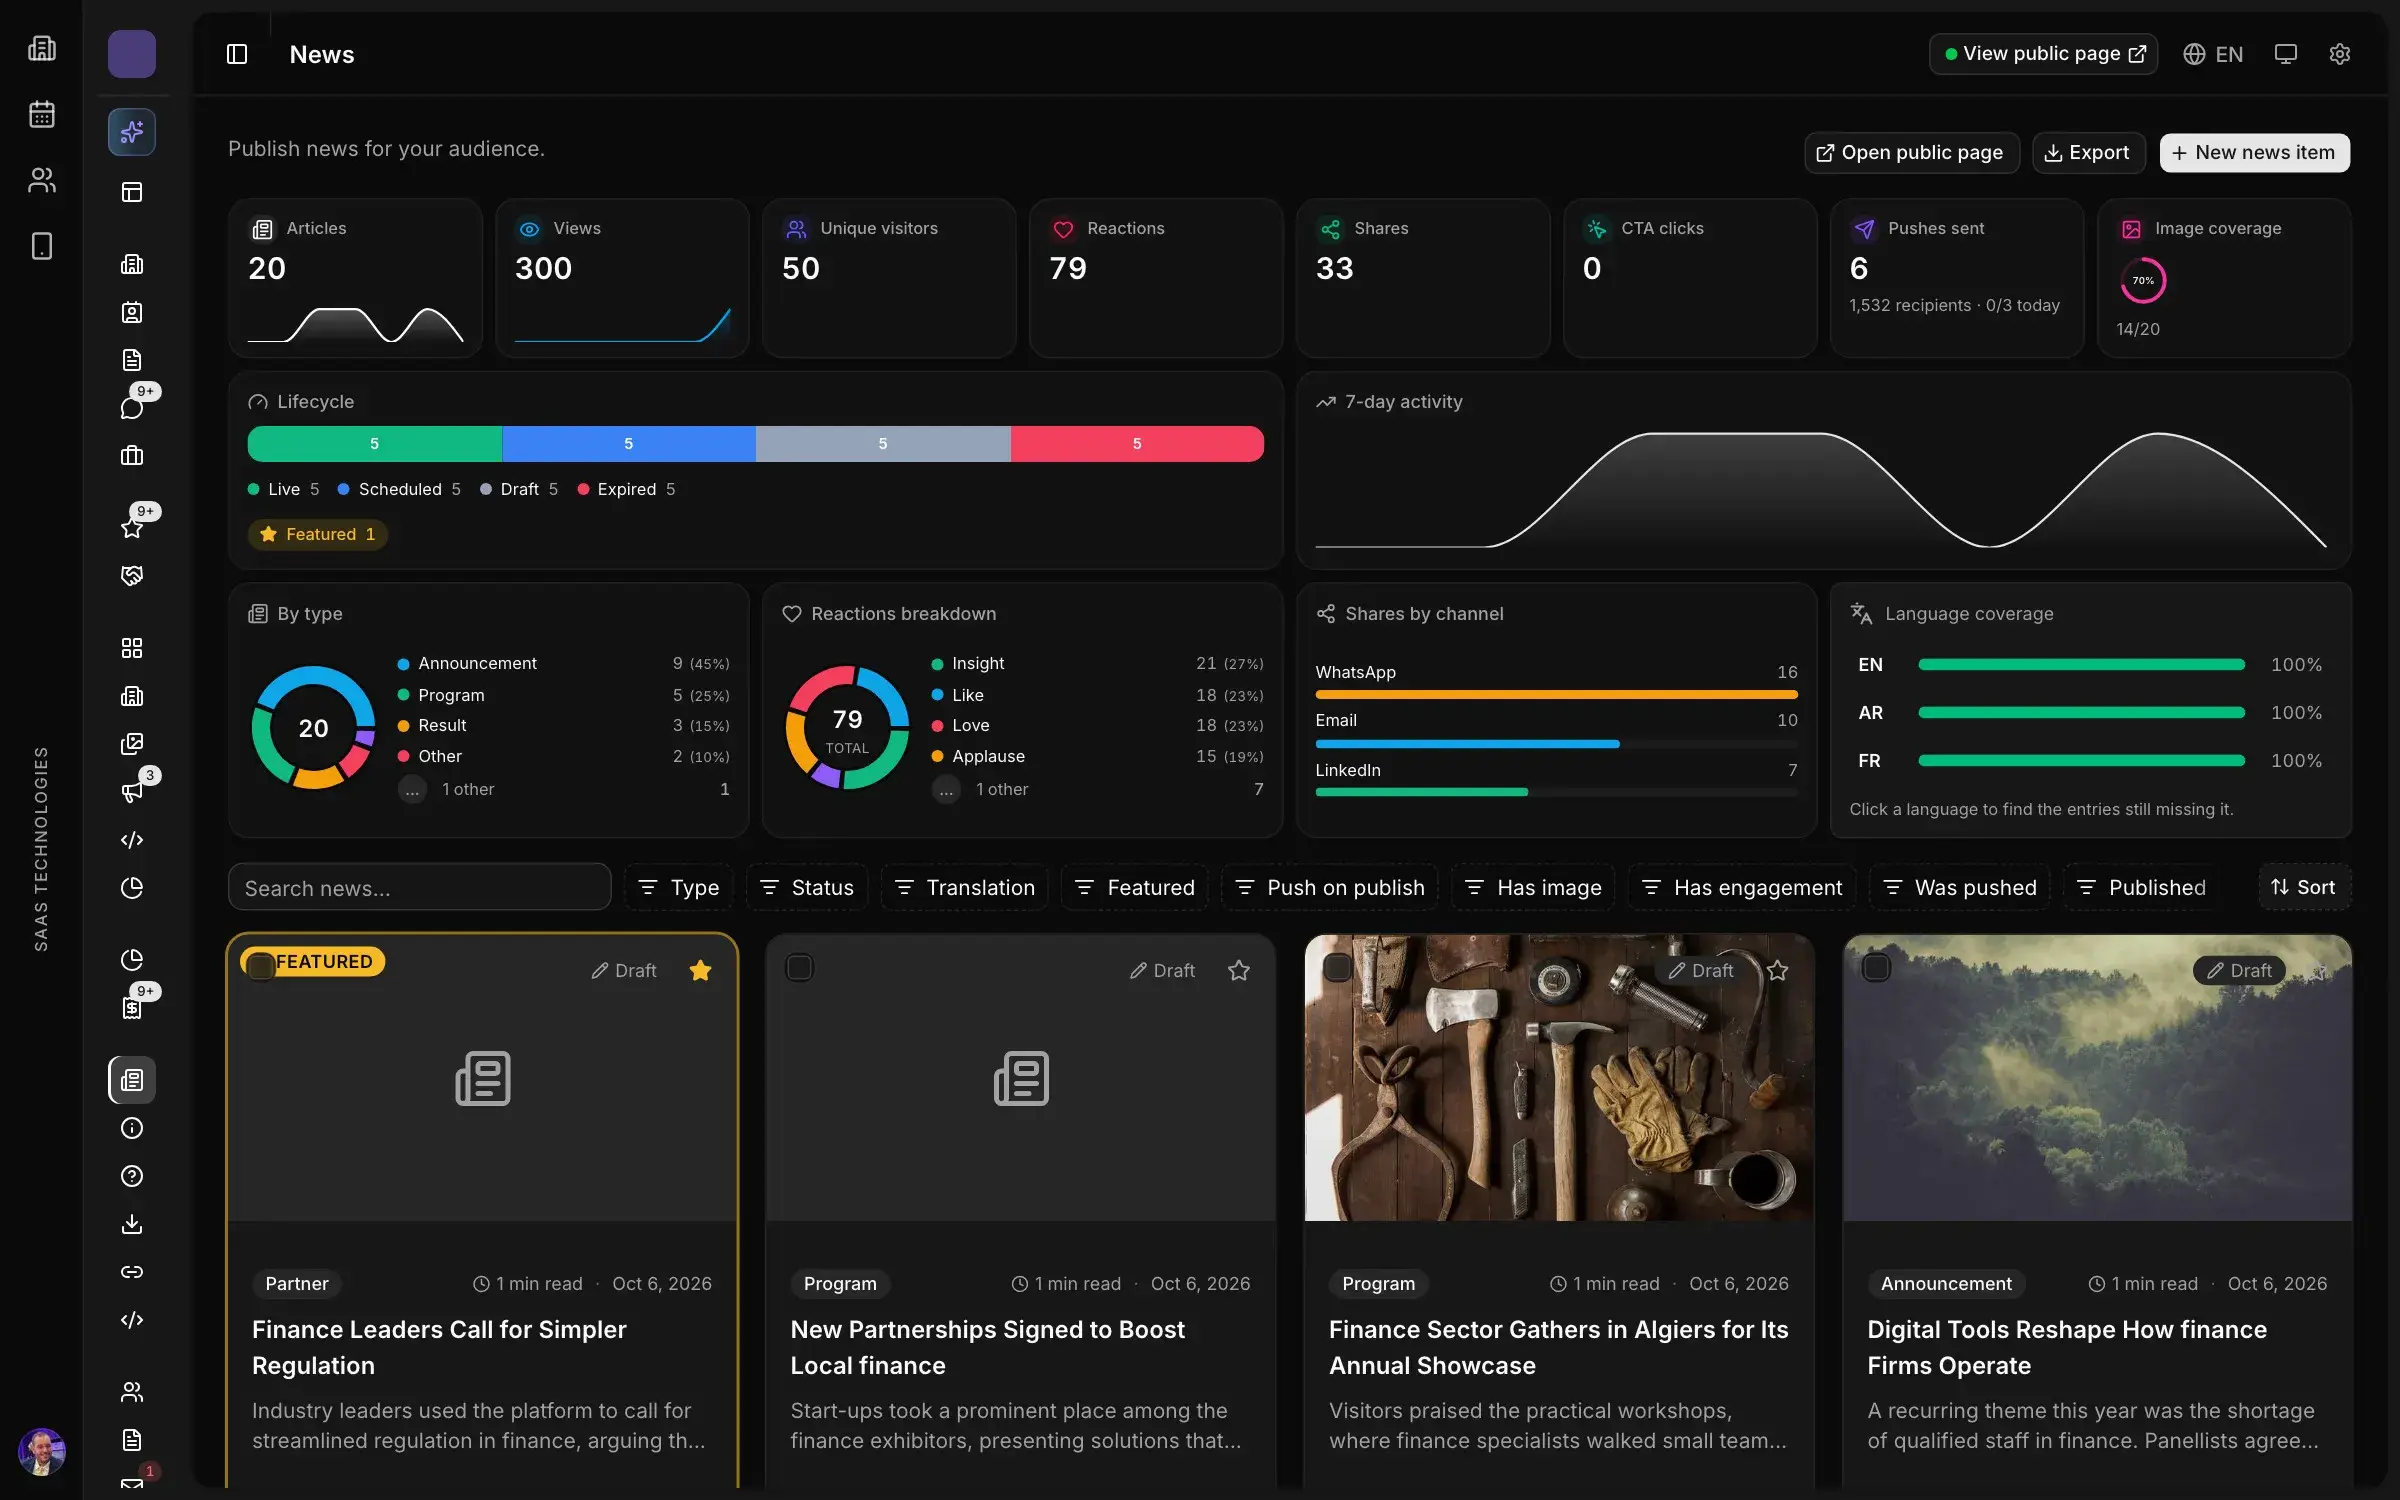Open the handshake icon in the sidebar
Viewport: 2400px width, 1500px height.
(x=132, y=576)
